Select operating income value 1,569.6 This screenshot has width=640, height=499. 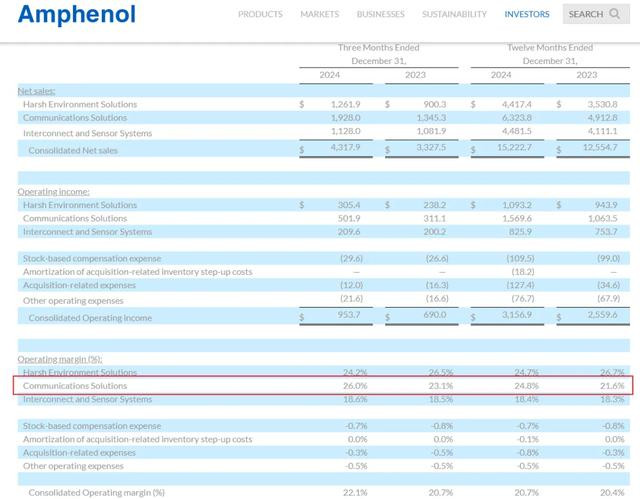point(517,218)
